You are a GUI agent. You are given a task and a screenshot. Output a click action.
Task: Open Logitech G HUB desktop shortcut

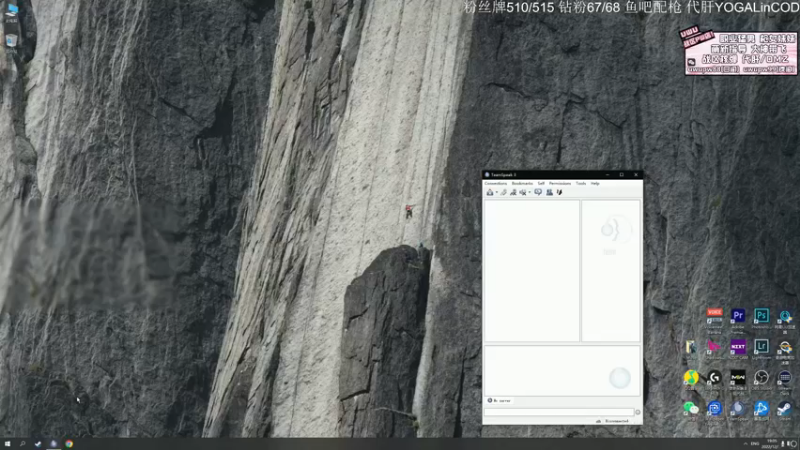tap(714, 380)
